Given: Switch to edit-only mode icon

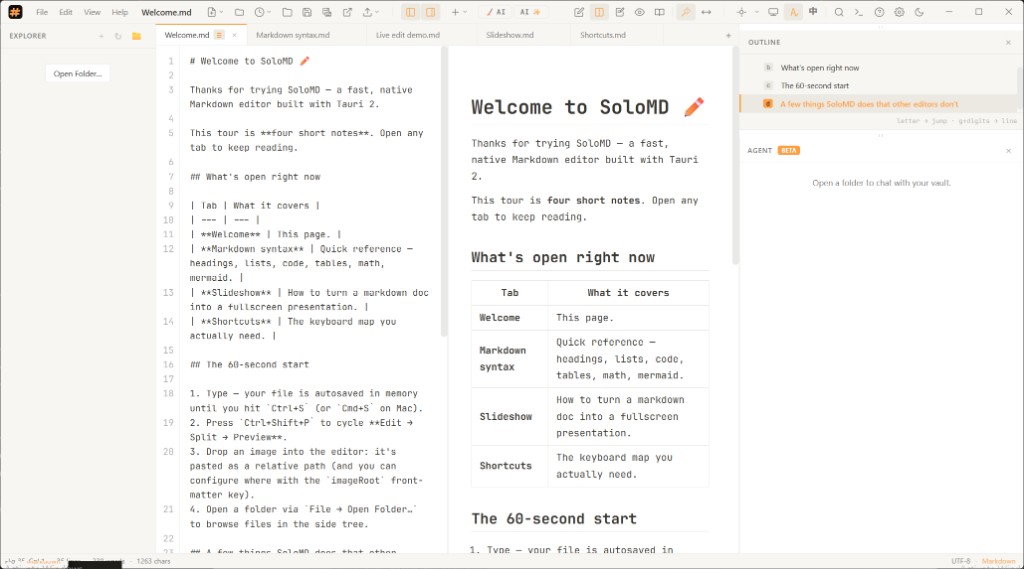Looking at the screenshot, I should coord(579,12).
